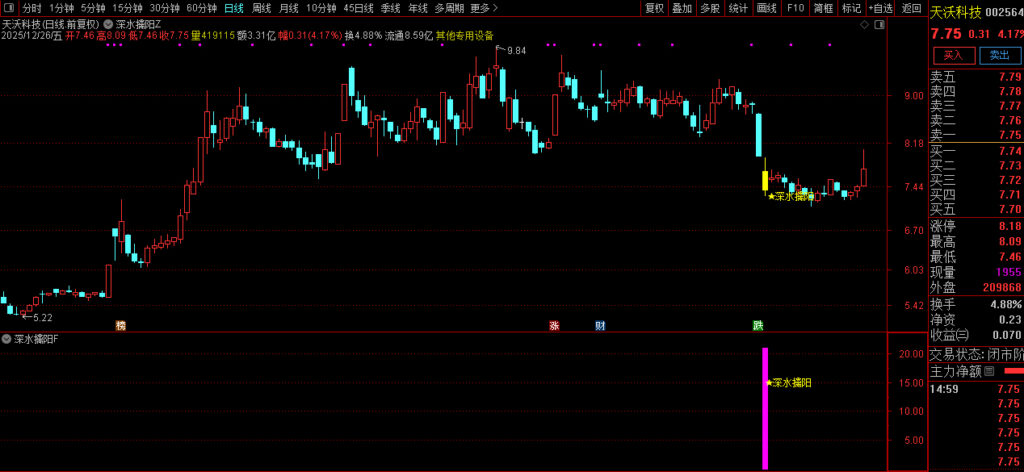Open the F10 company info tab
The height and width of the screenshot is (472, 1024).
coord(795,7)
